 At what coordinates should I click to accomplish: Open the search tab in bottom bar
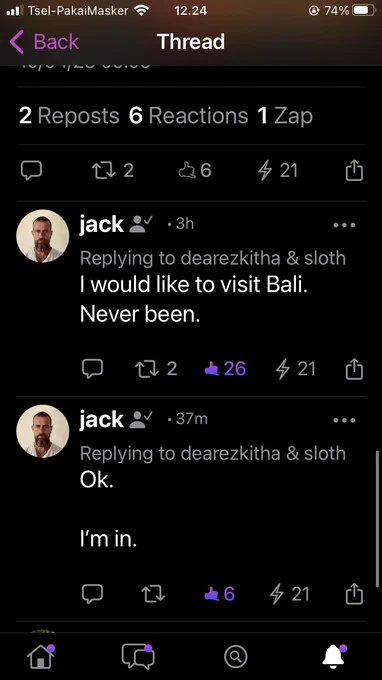click(235, 657)
